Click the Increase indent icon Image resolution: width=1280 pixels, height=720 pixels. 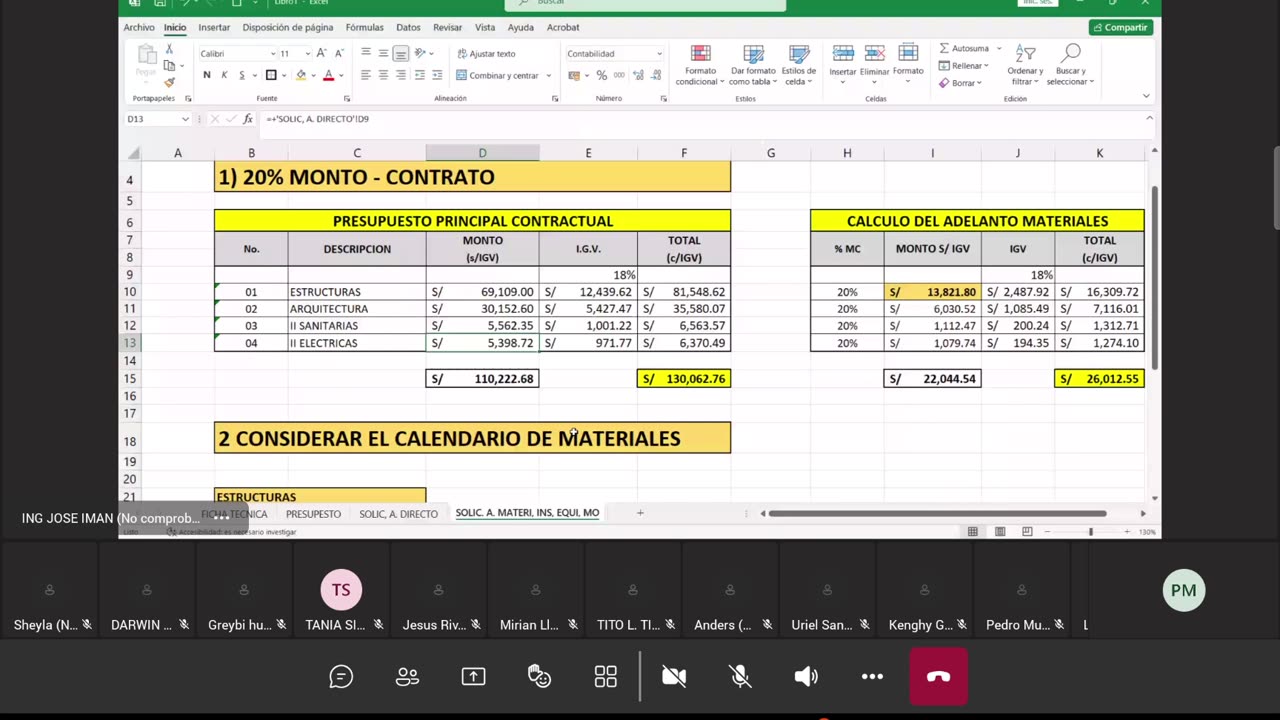(x=438, y=75)
